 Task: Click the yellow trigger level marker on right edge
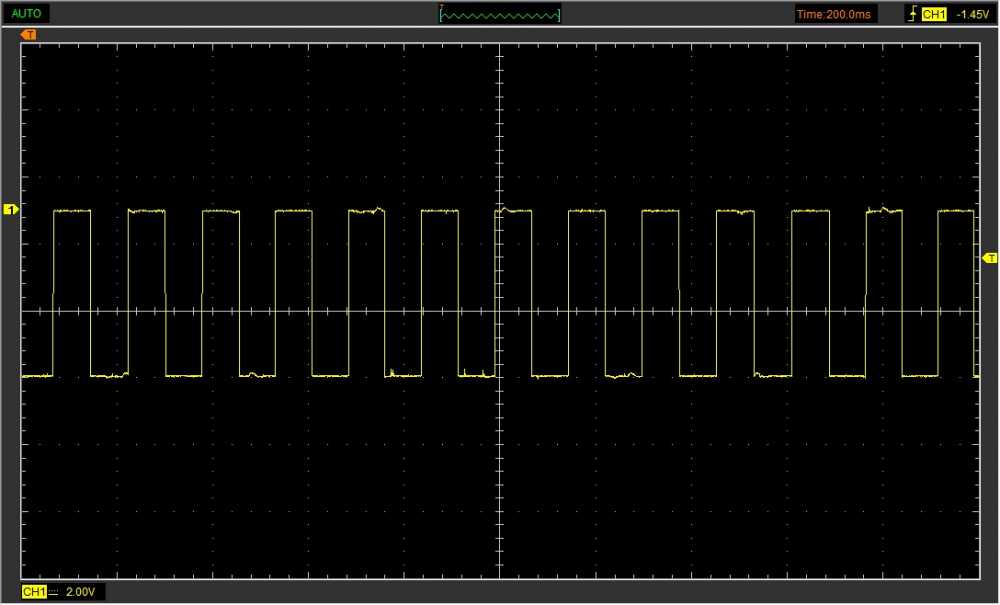989,258
